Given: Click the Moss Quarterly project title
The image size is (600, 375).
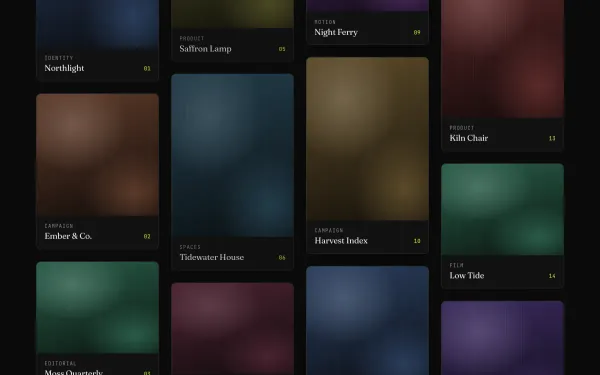Looking at the screenshot, I should pos(73,372).
